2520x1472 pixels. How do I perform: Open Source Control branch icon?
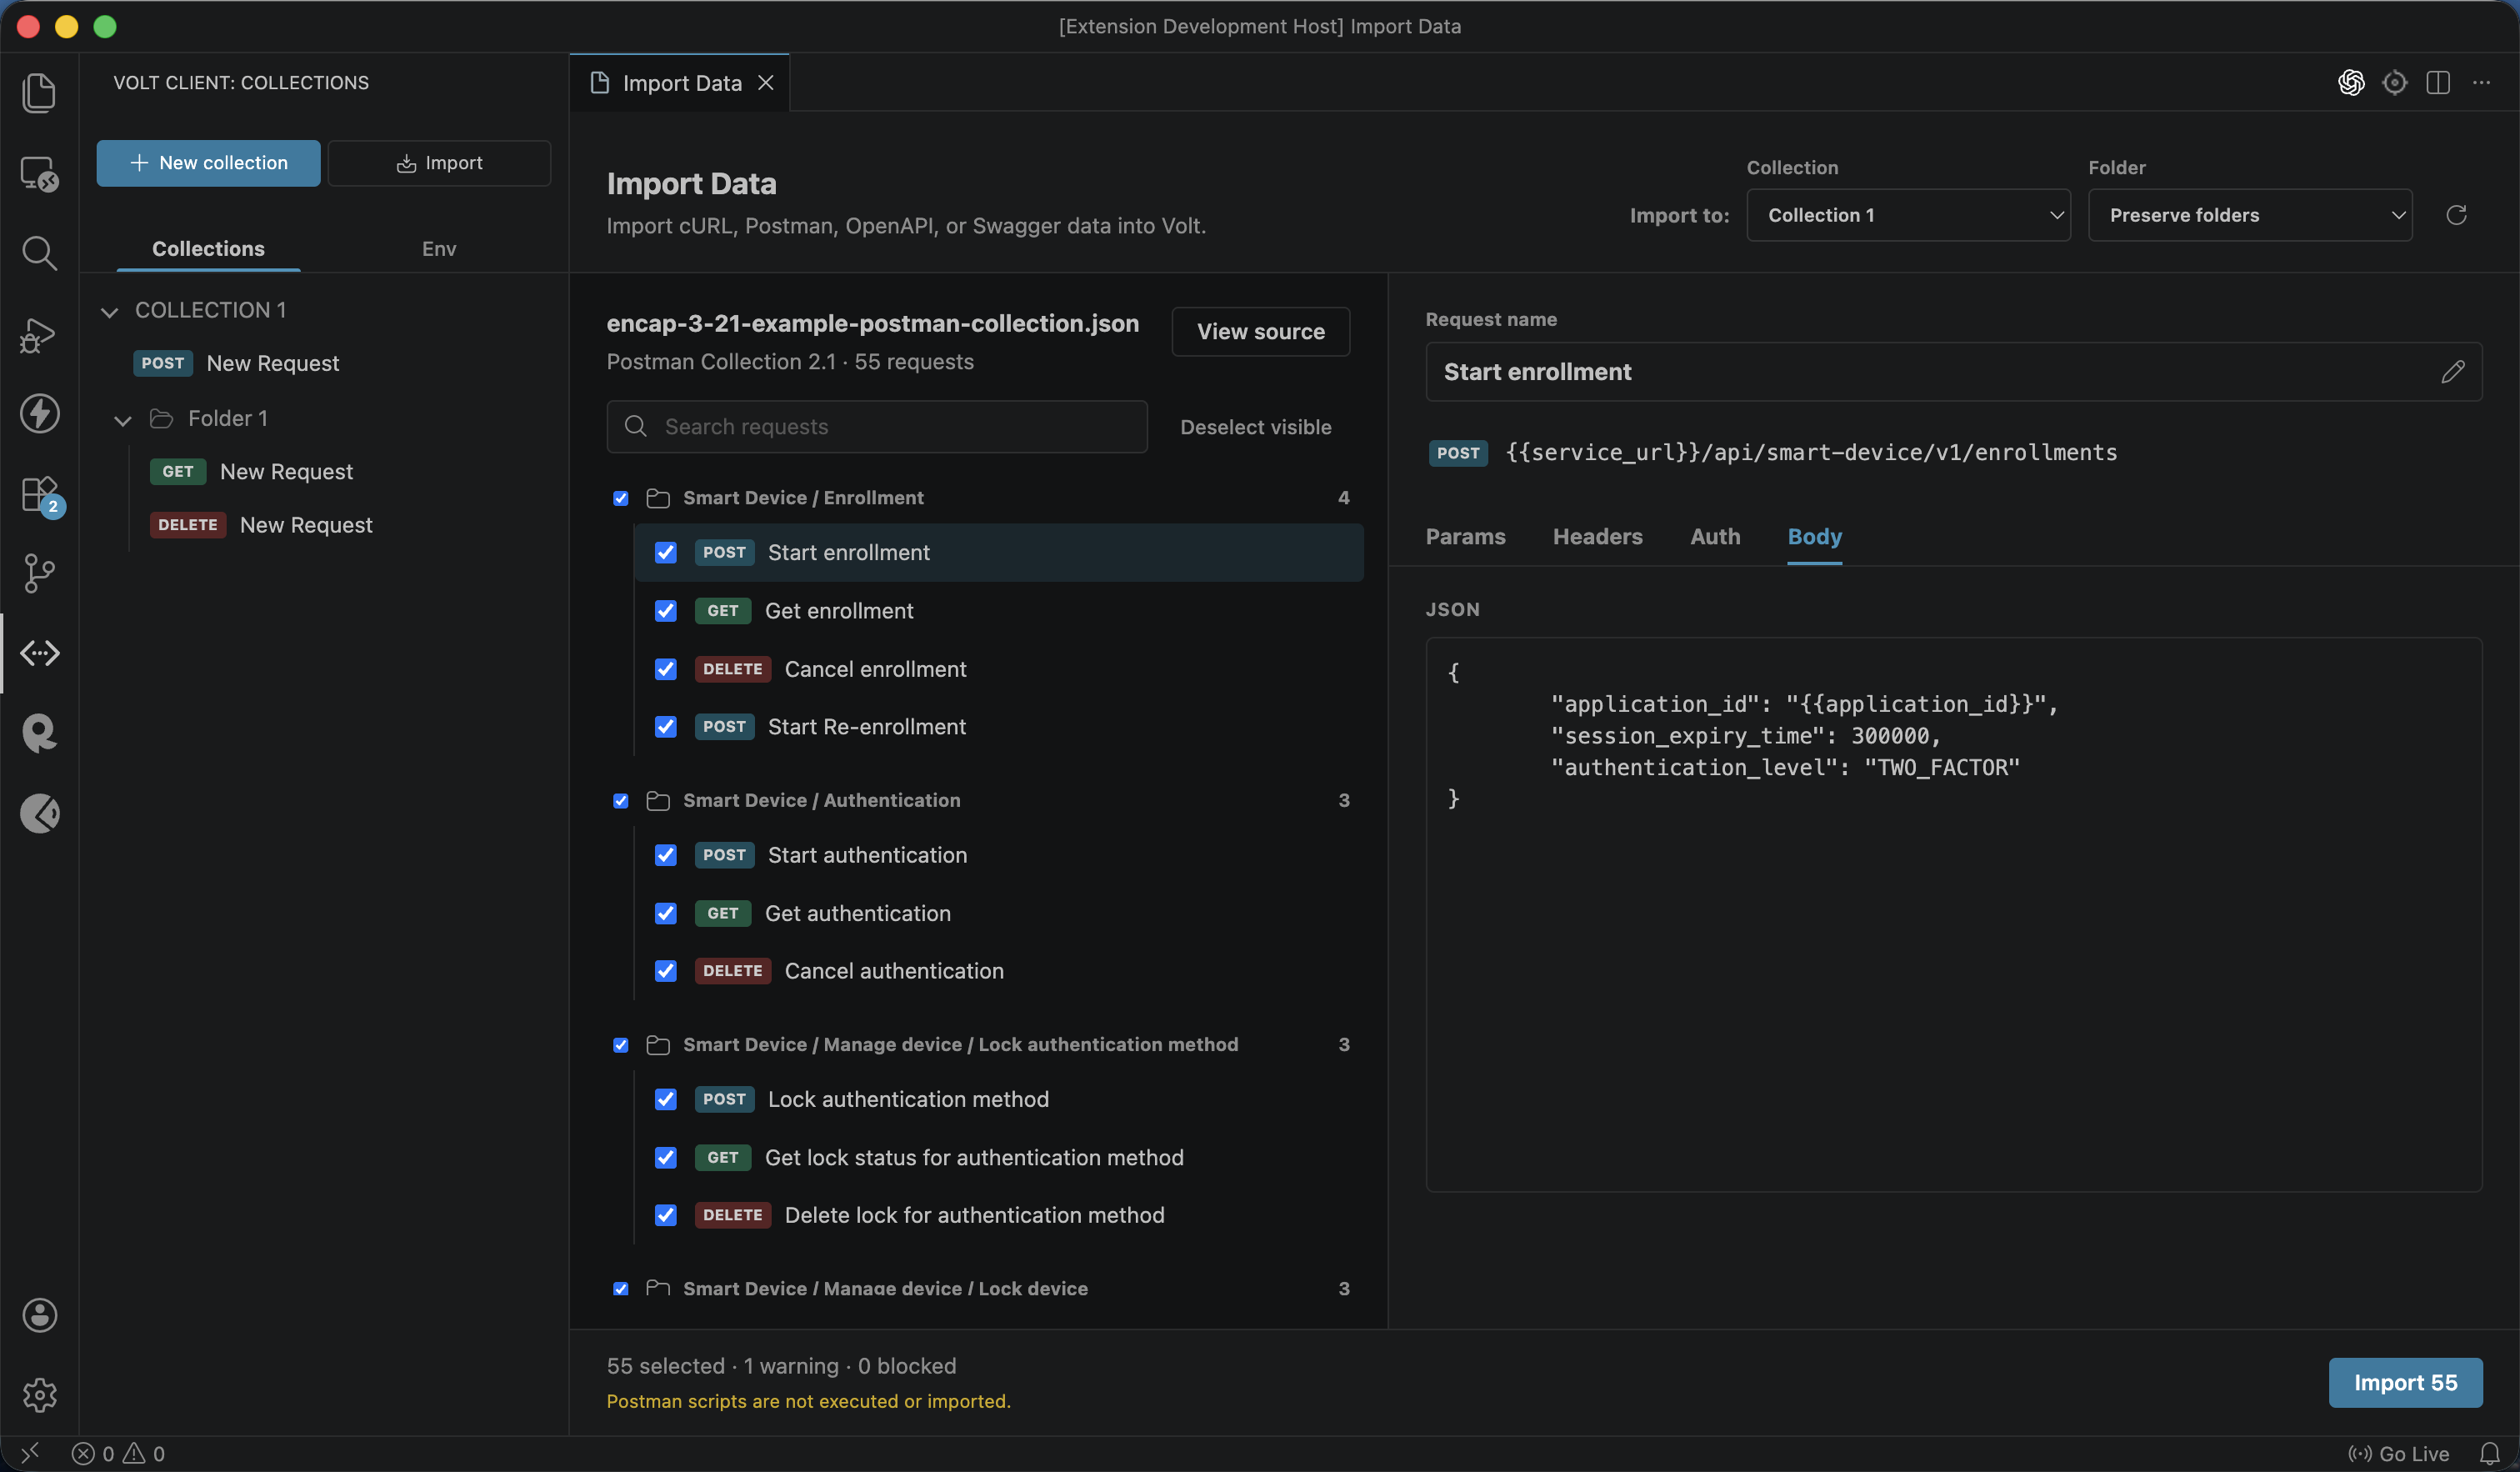39,573
